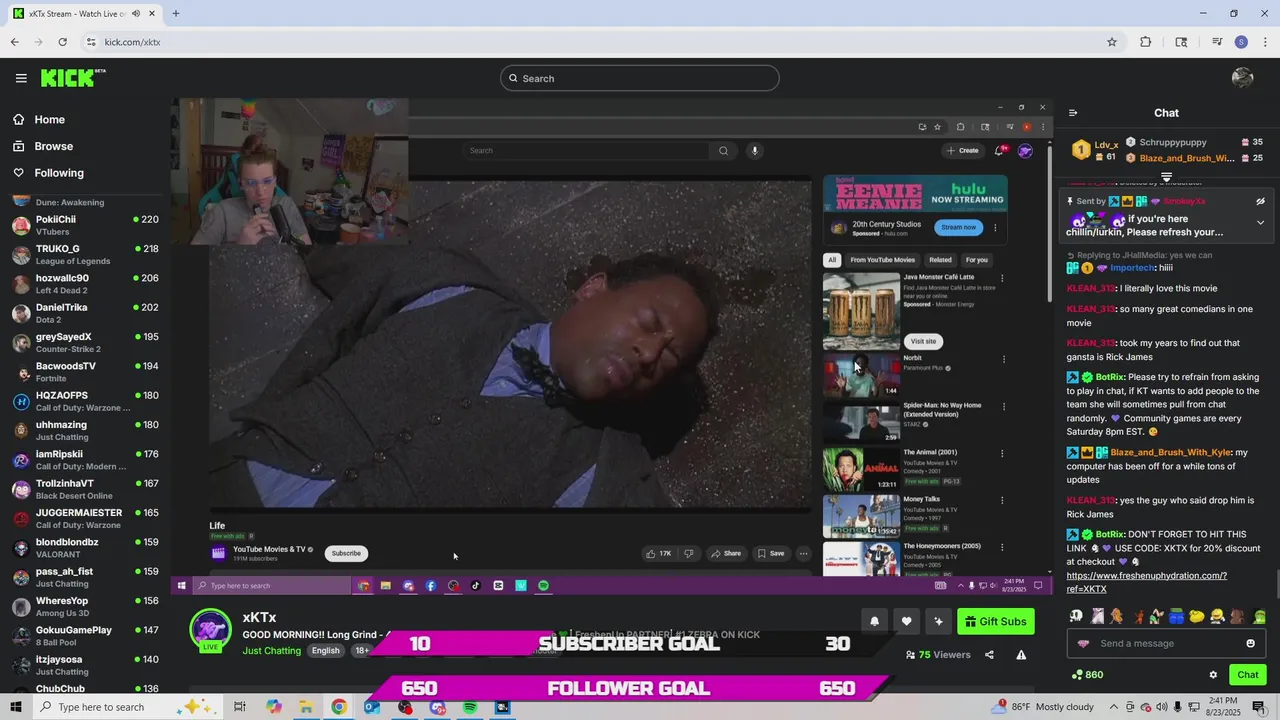This screenshot has height=720, width=1280.
Task: Report the stream via warning icon
Action: [x=1021, y=655]
